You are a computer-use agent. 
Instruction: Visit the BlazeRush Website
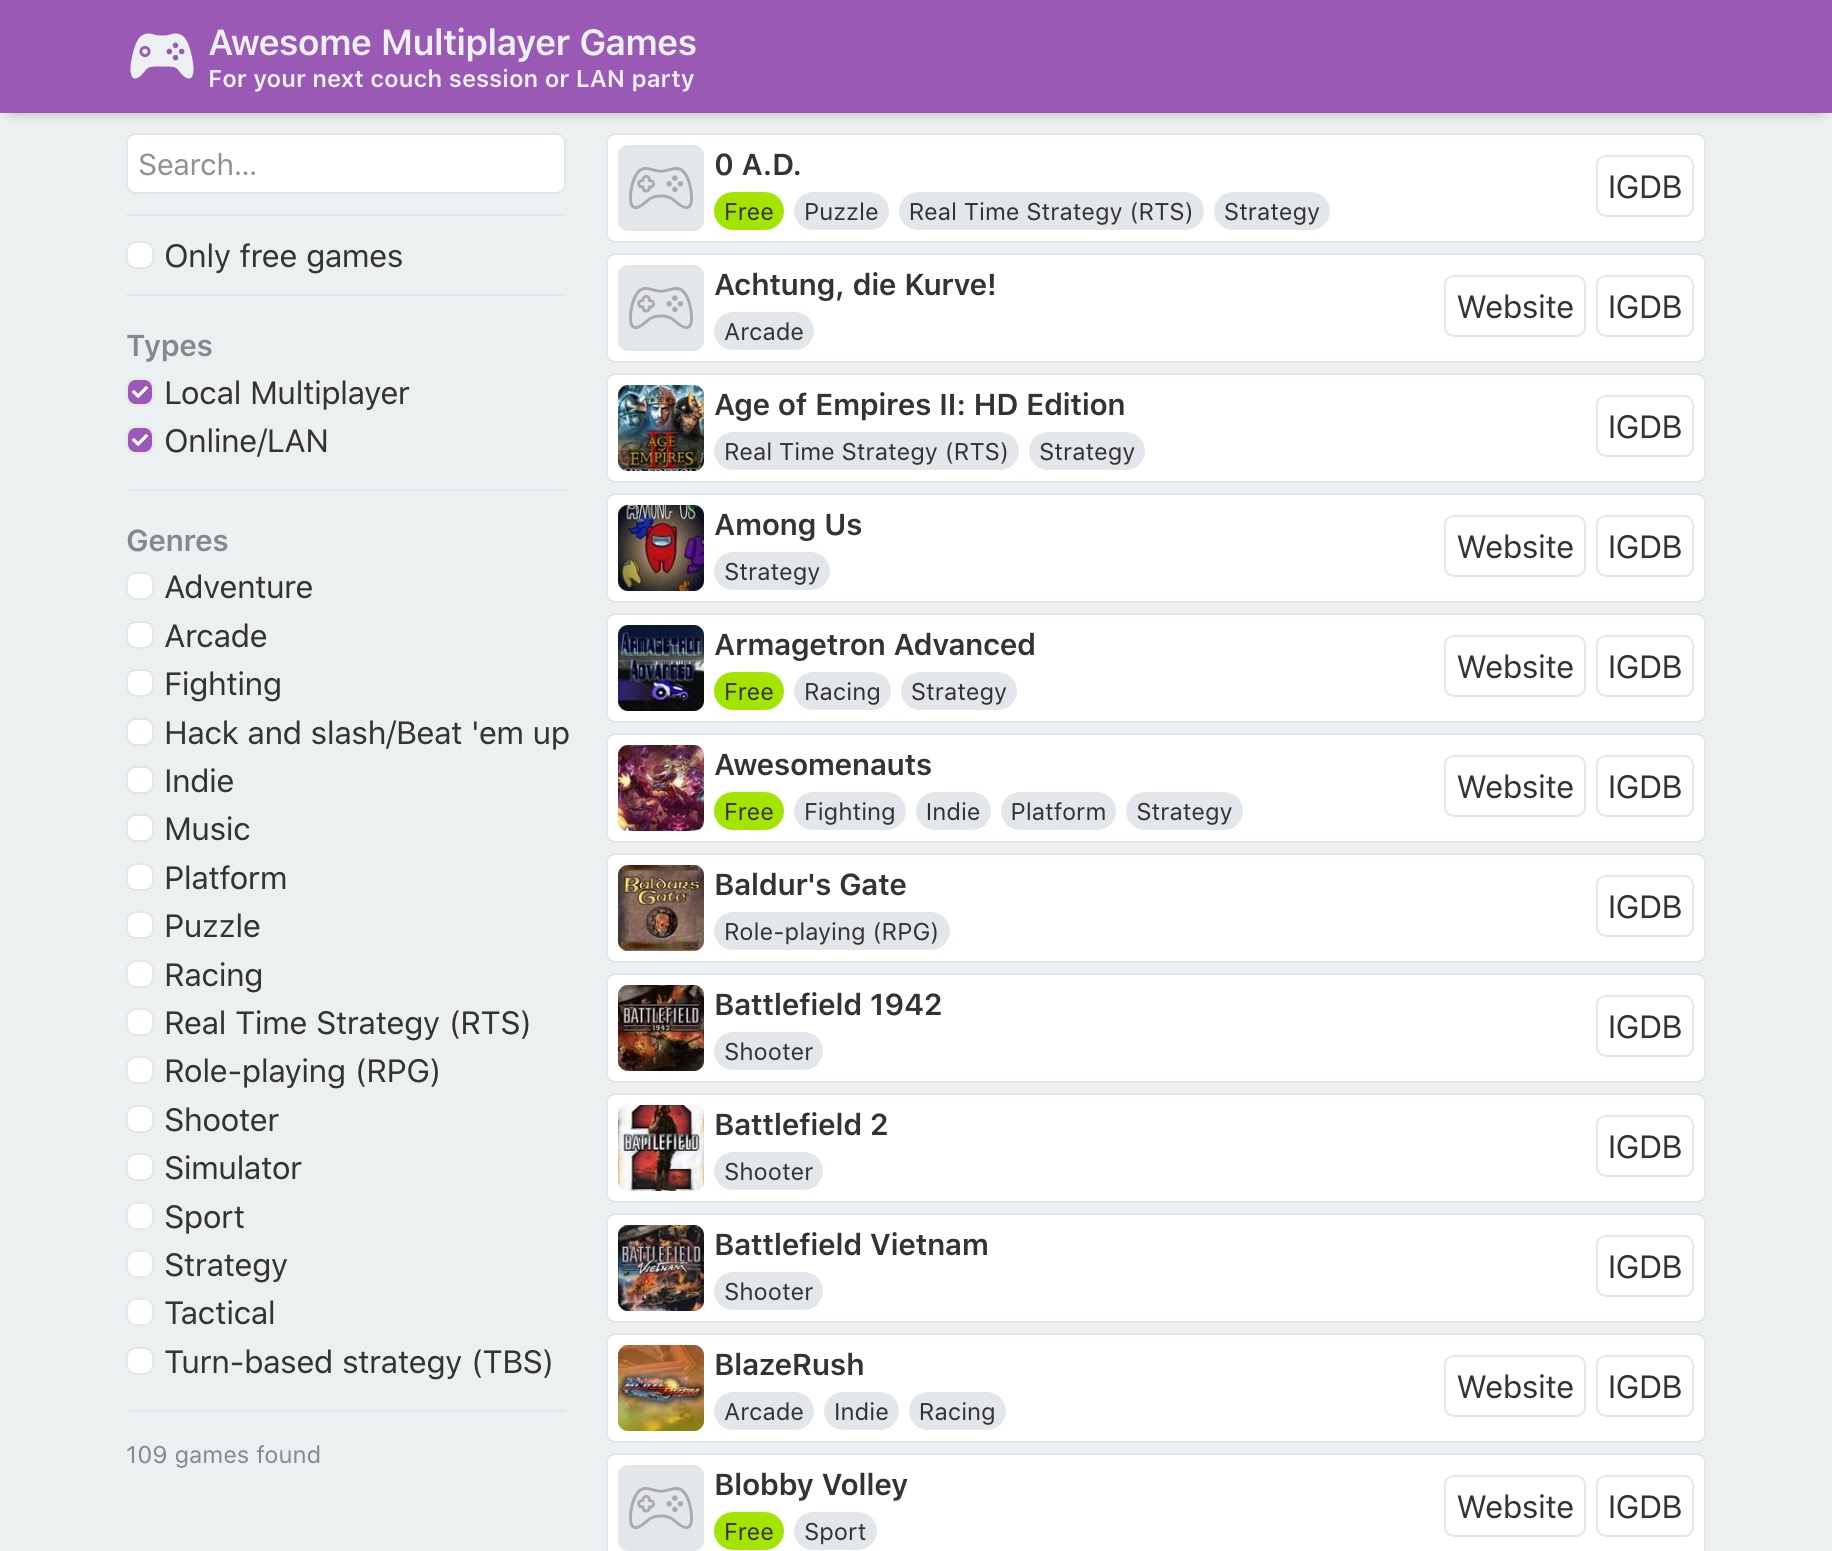pyautogui.click(x=1514, y=1386)
